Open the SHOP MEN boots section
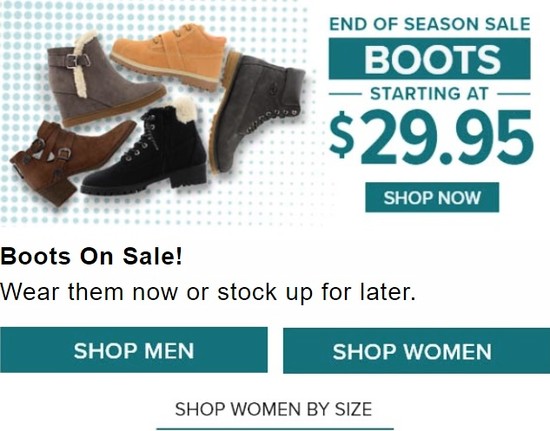Screen dimensions: 550x431 coord(134,350)
